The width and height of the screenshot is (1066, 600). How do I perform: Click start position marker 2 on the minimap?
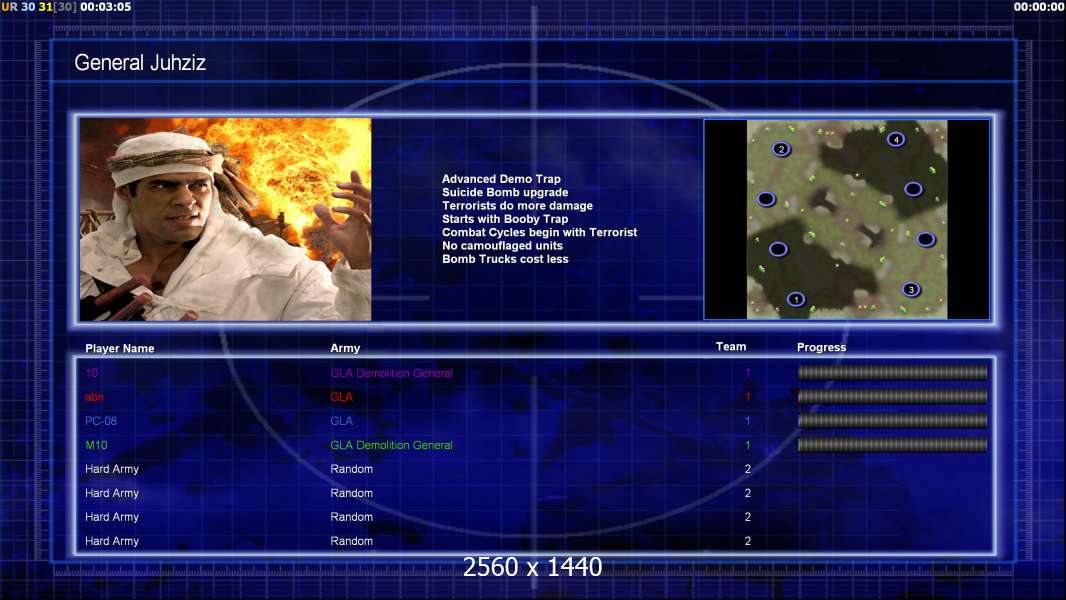coord(781,149)
